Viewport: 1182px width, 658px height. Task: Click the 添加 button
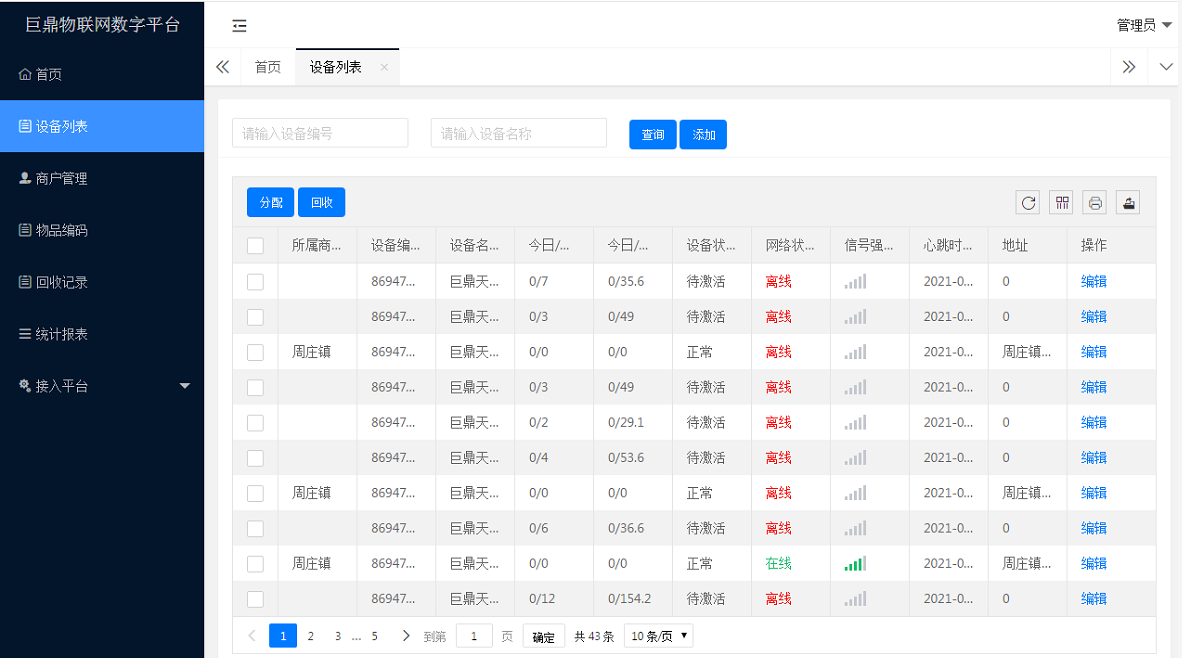(x=703, y=134)
